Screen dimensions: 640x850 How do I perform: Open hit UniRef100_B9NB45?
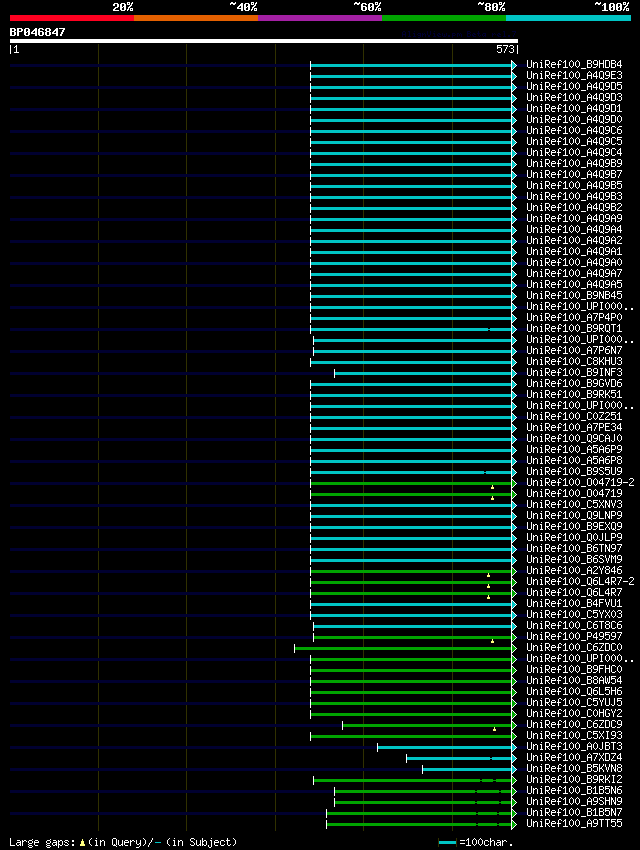click(574, 295)
